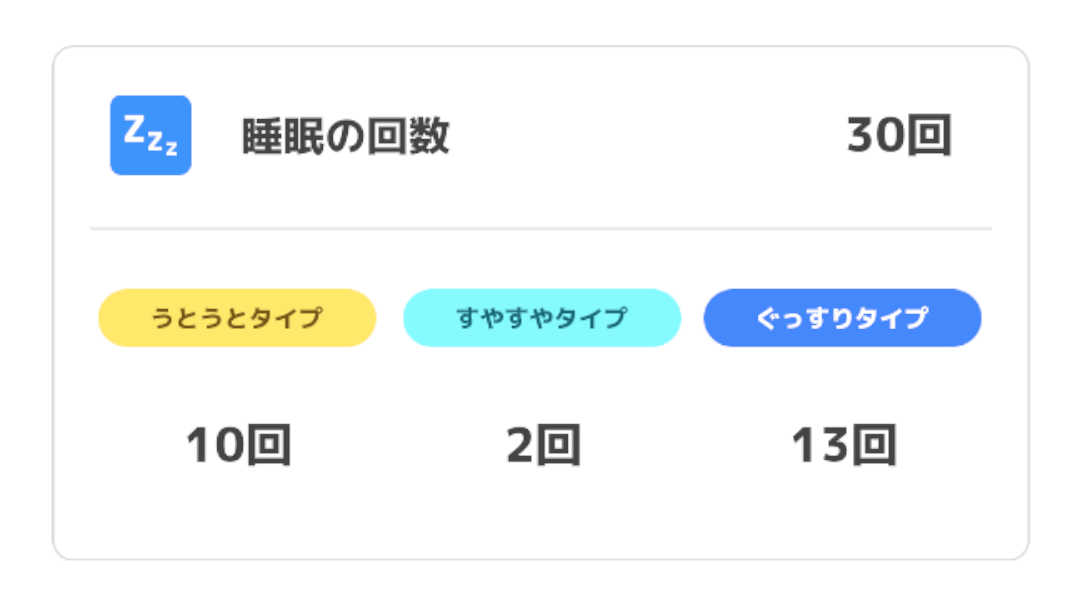Click the smallest z in the sleep icon

click(172, 148)
